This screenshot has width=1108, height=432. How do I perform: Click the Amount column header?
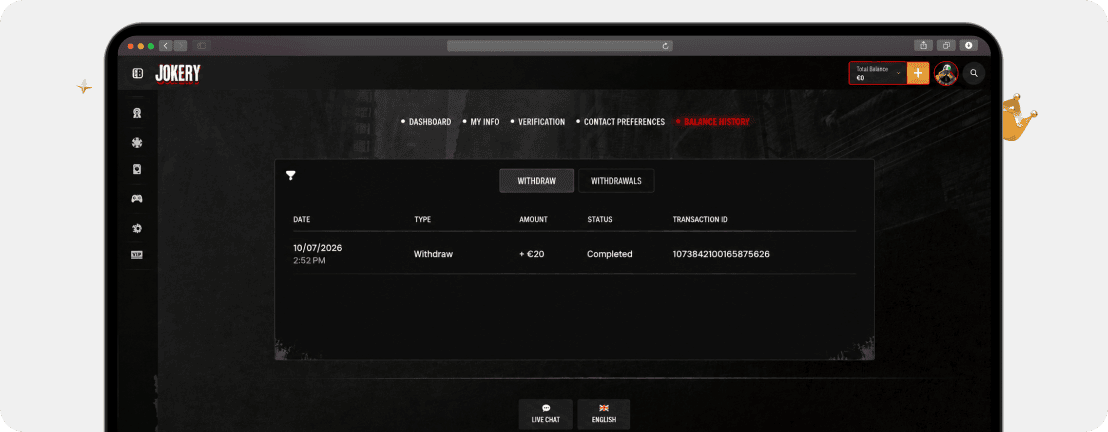pos(534,220)
